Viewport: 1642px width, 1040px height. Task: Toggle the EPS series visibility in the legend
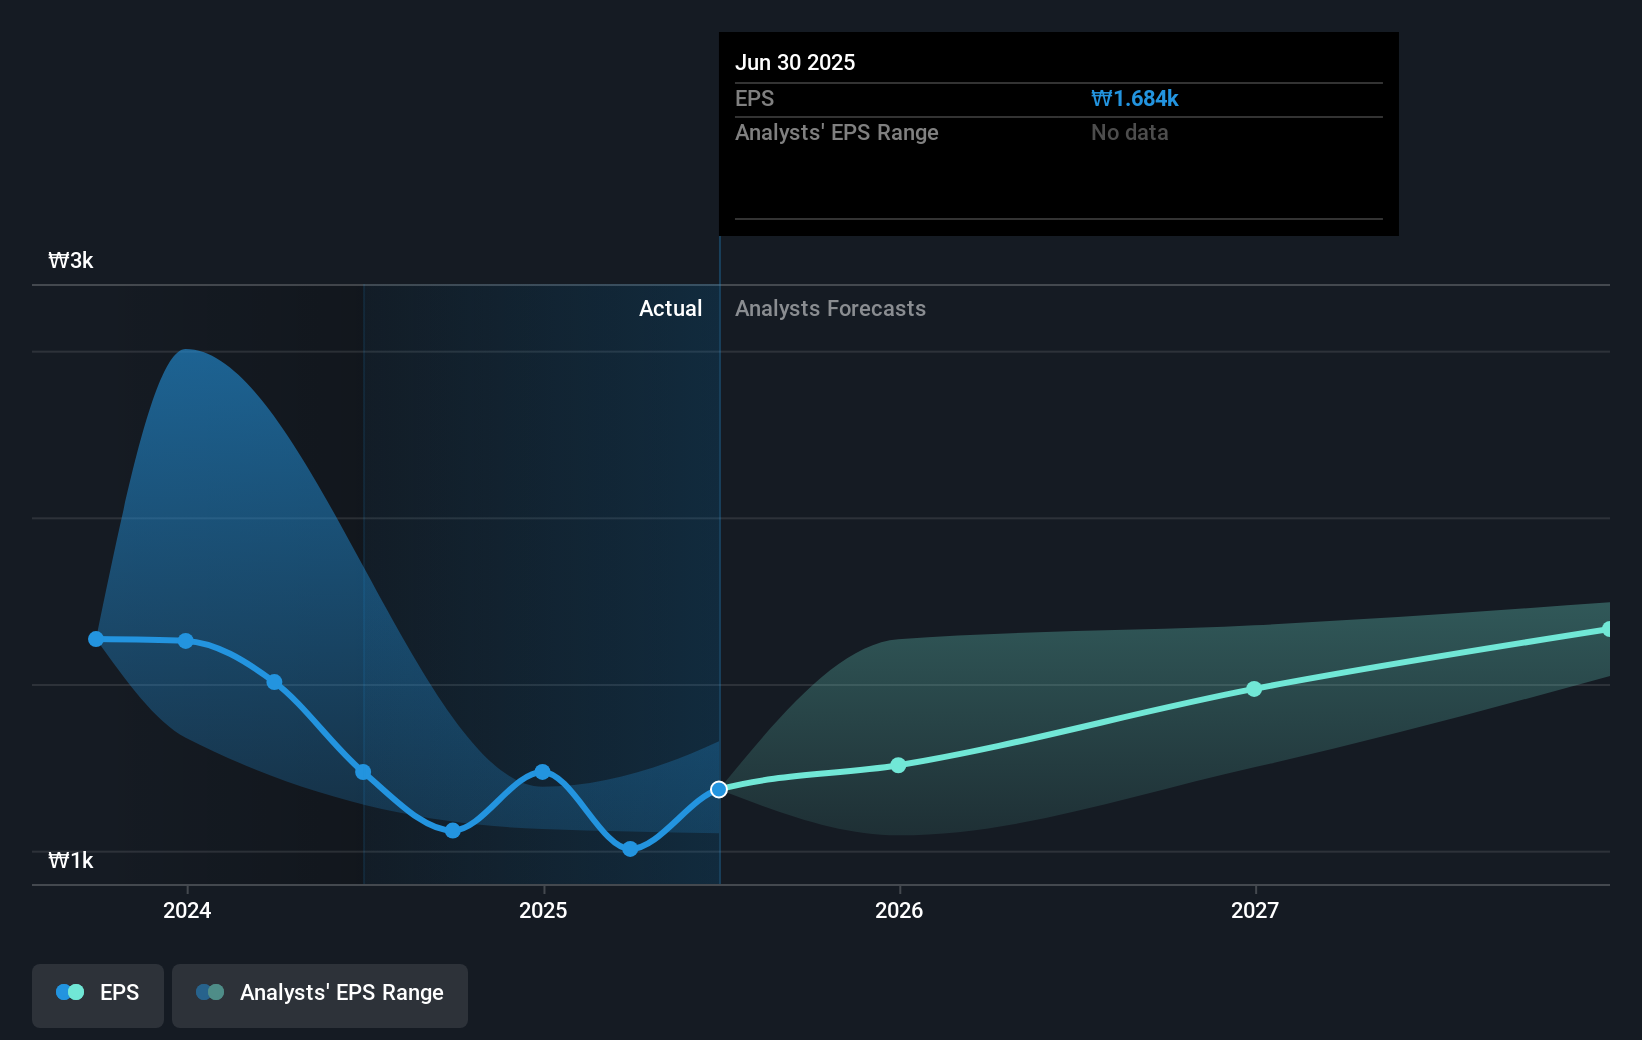point(97,994)
